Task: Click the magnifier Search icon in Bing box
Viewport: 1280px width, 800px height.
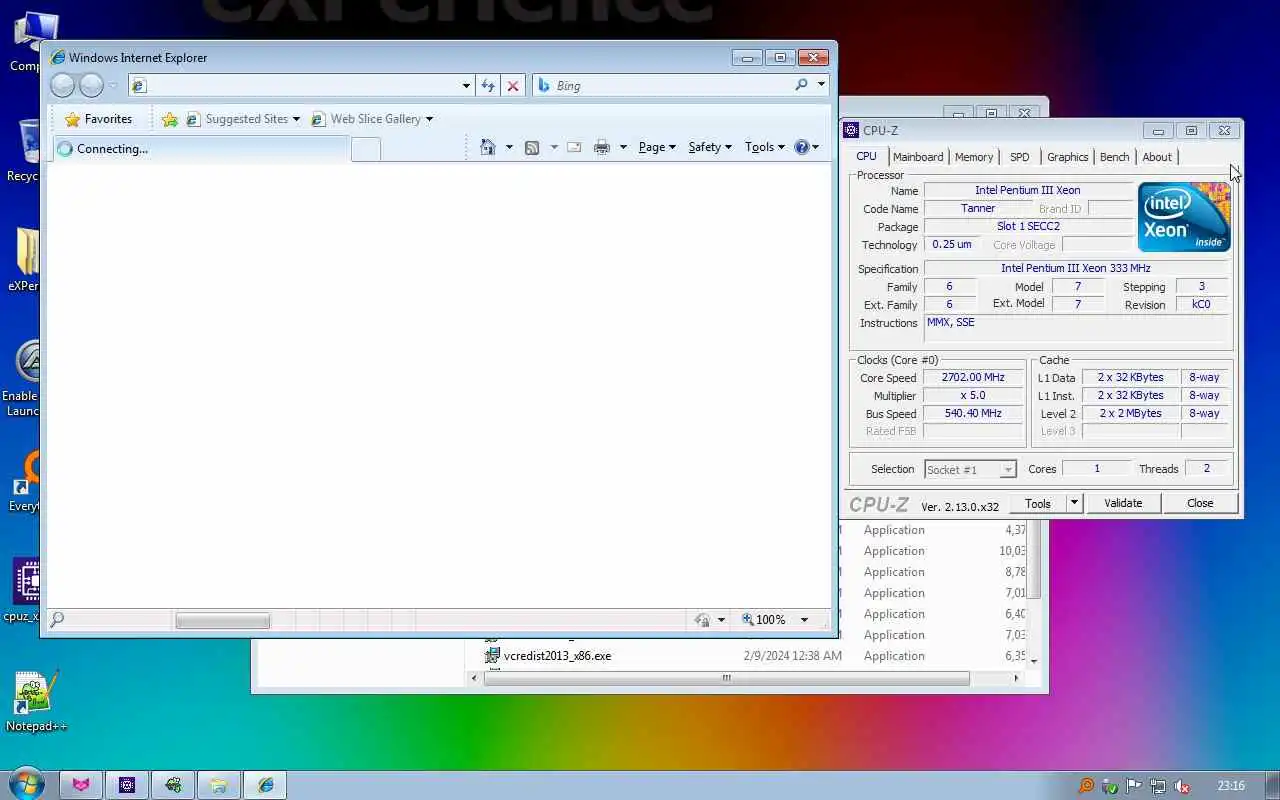Action: 801,85
